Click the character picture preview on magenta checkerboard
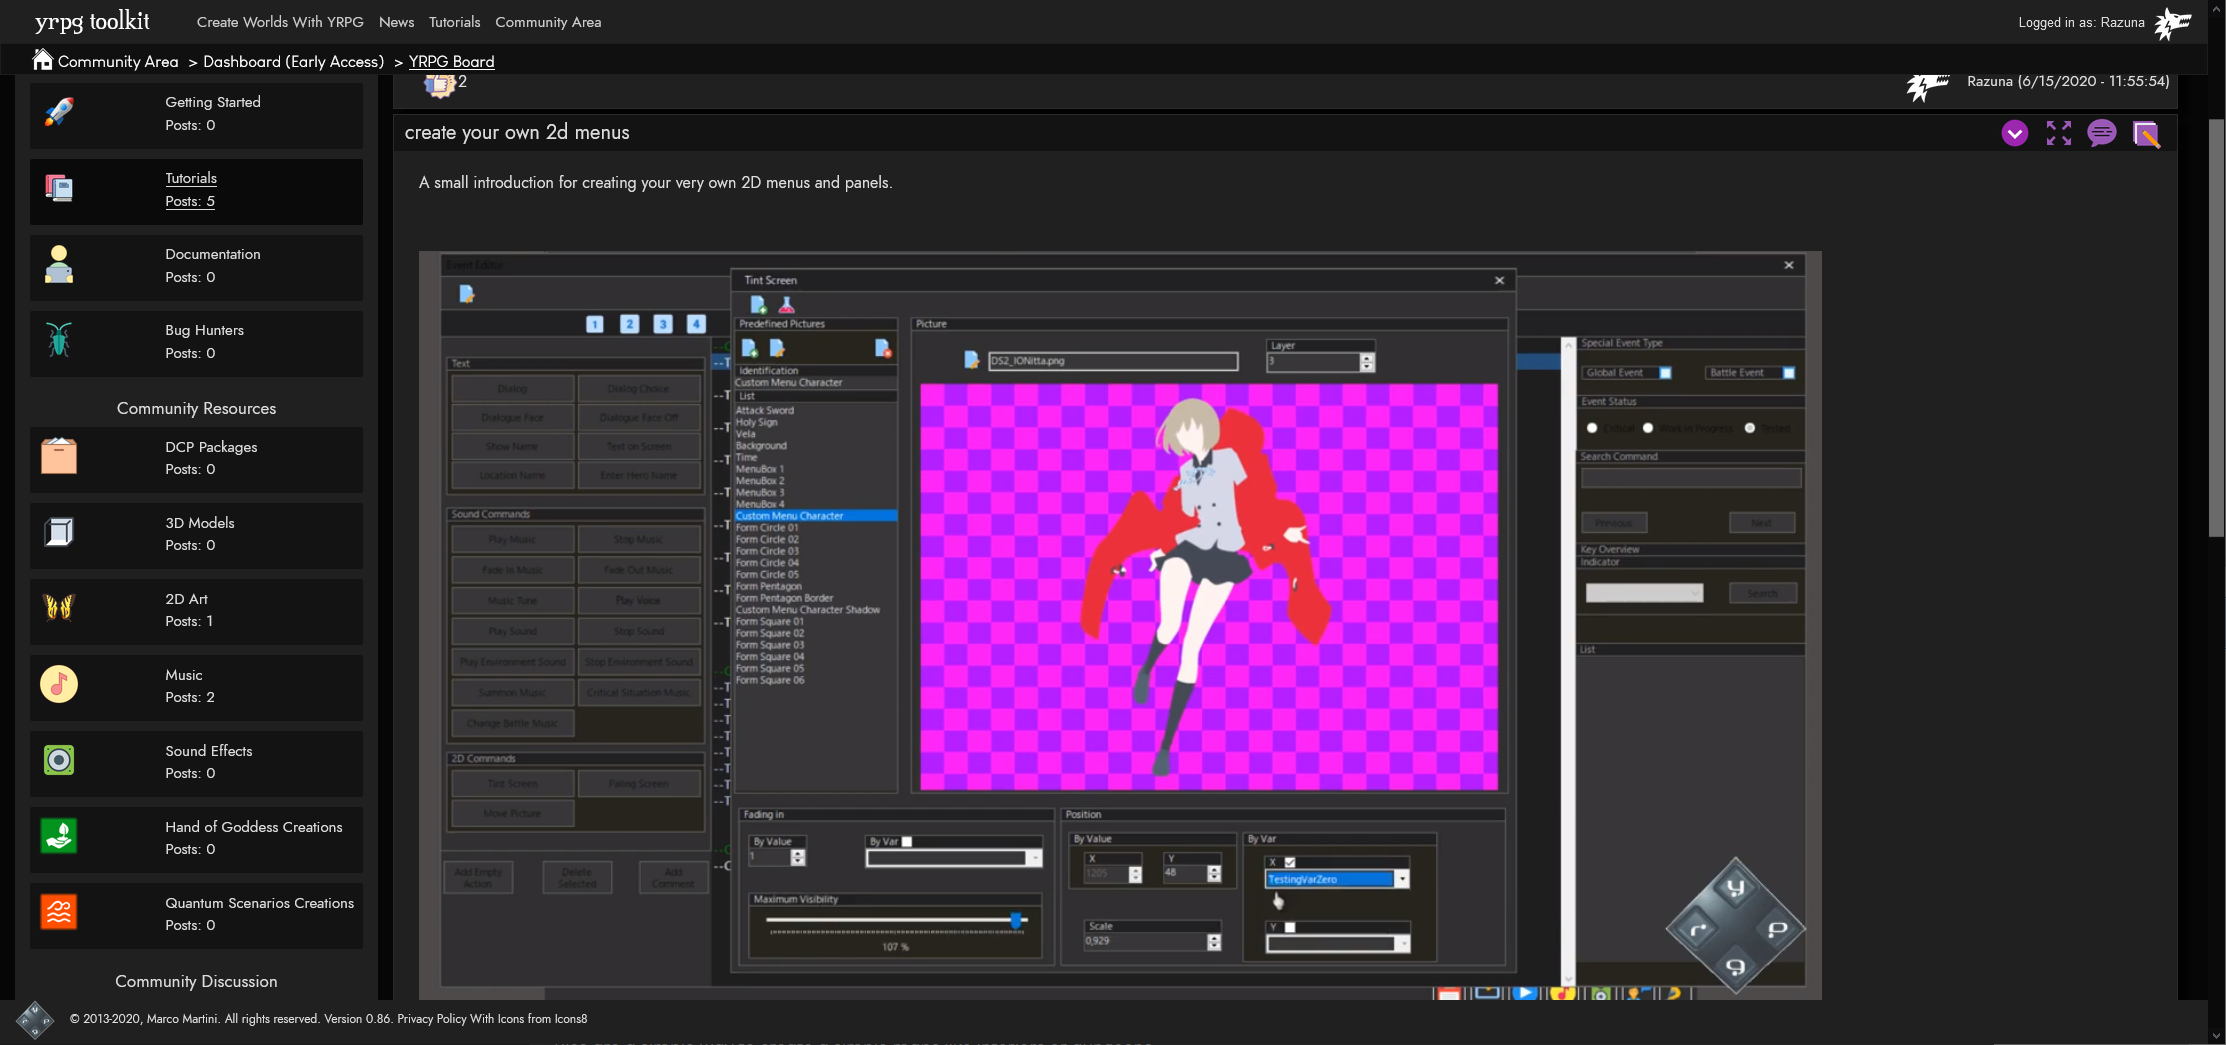The height and width of the screenshot is (1045, 2226). click(1208, 587)
